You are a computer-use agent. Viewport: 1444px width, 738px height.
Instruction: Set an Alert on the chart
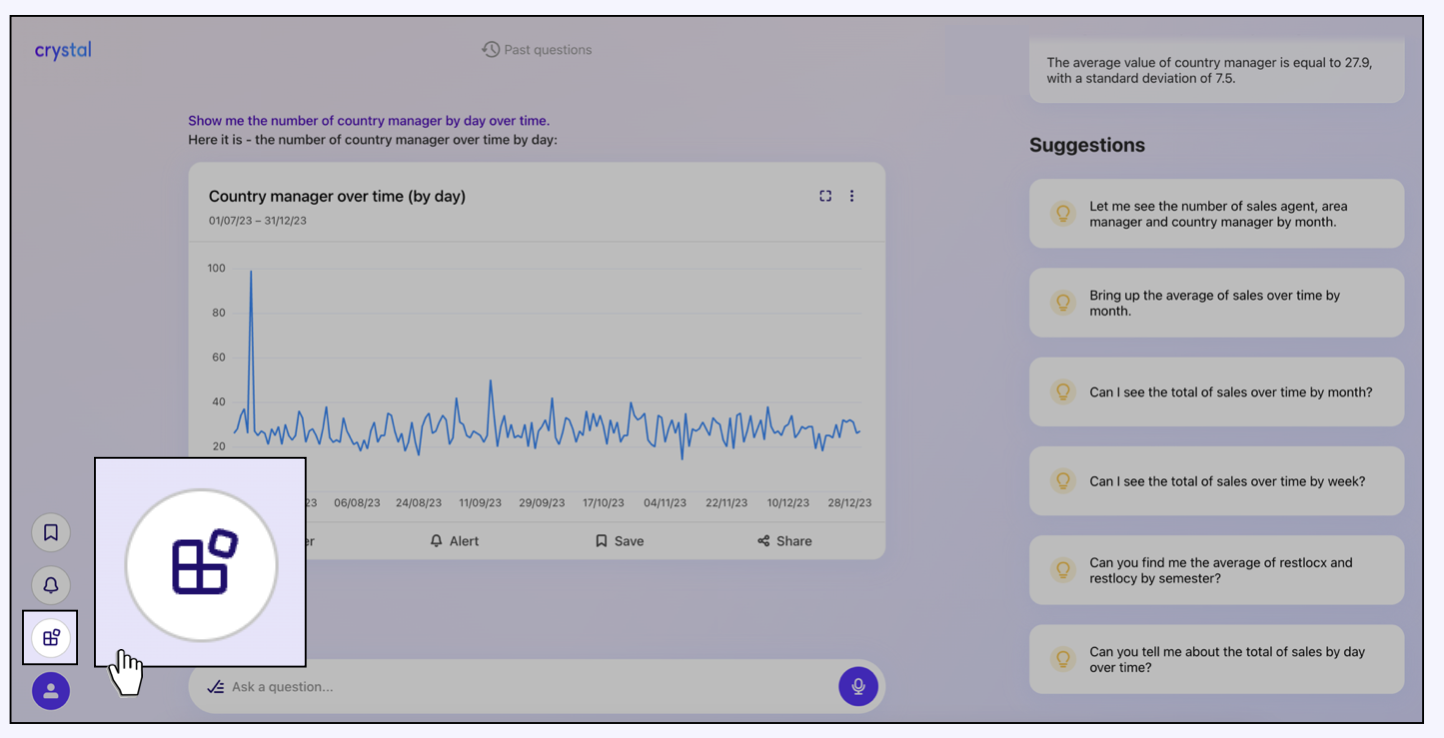(454, 541)
